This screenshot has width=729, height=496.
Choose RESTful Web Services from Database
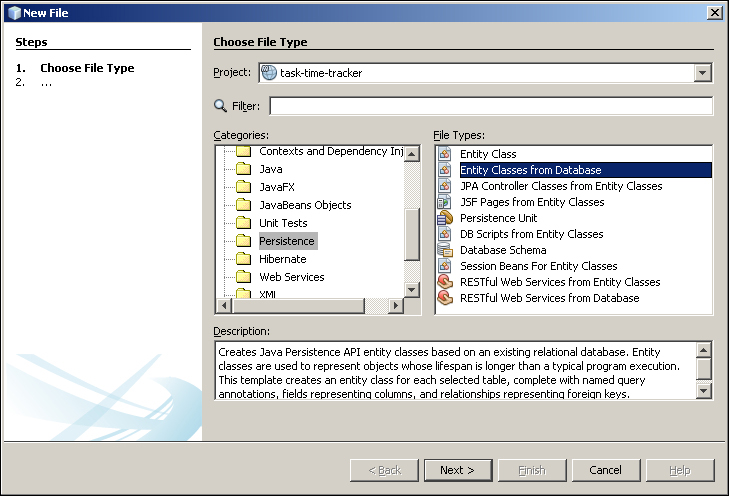click(550, 298)
